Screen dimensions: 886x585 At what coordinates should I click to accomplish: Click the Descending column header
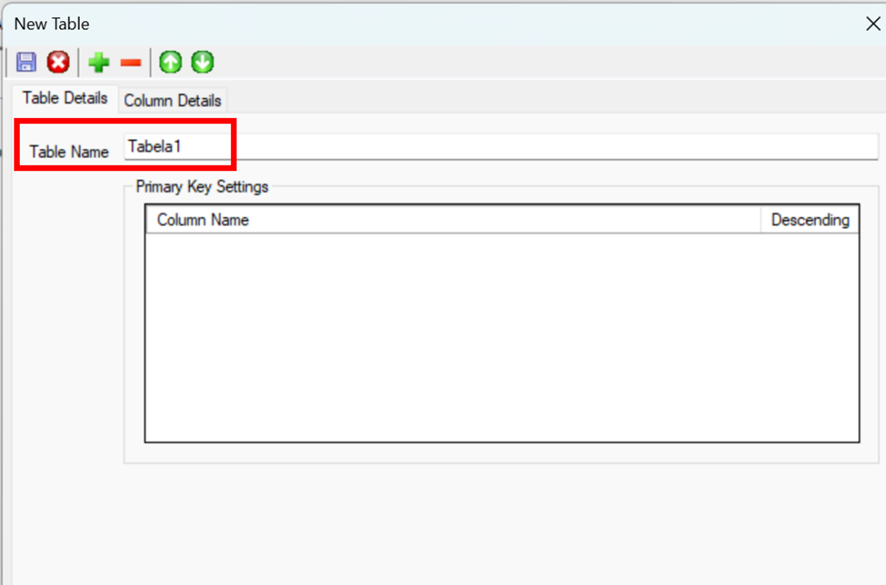810,220
